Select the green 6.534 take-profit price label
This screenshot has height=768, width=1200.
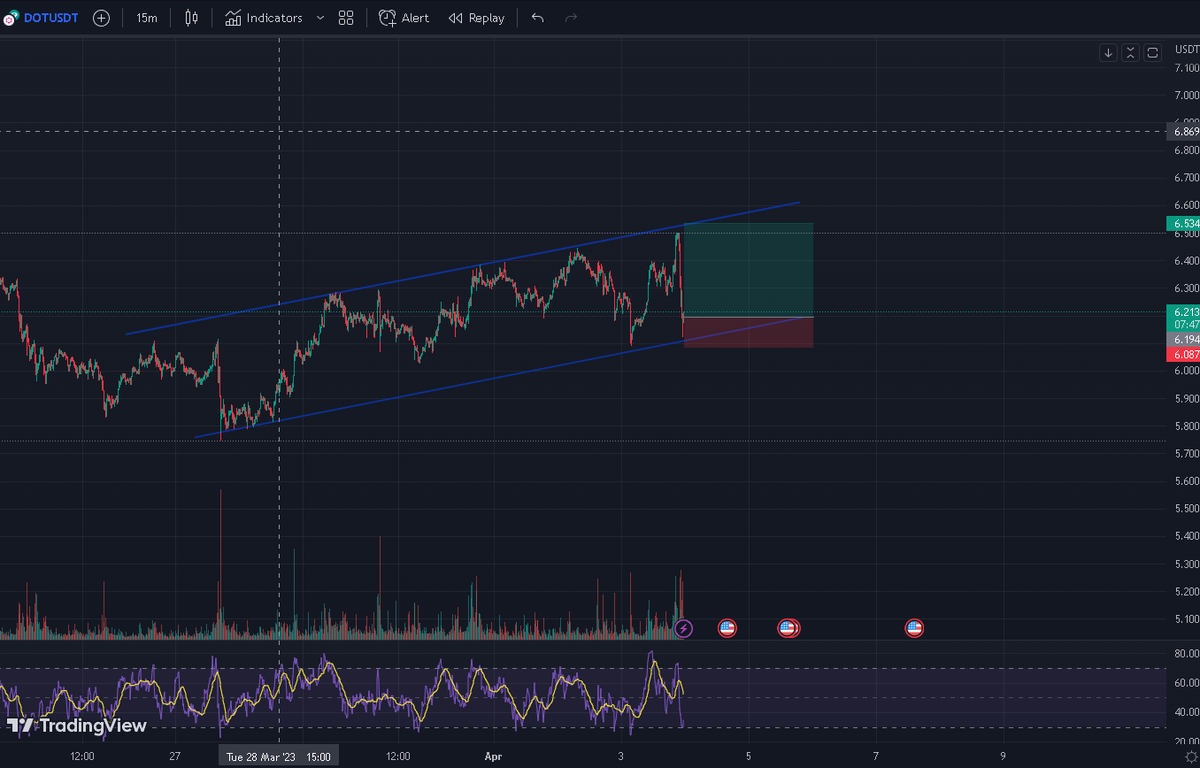(1184, 223)
